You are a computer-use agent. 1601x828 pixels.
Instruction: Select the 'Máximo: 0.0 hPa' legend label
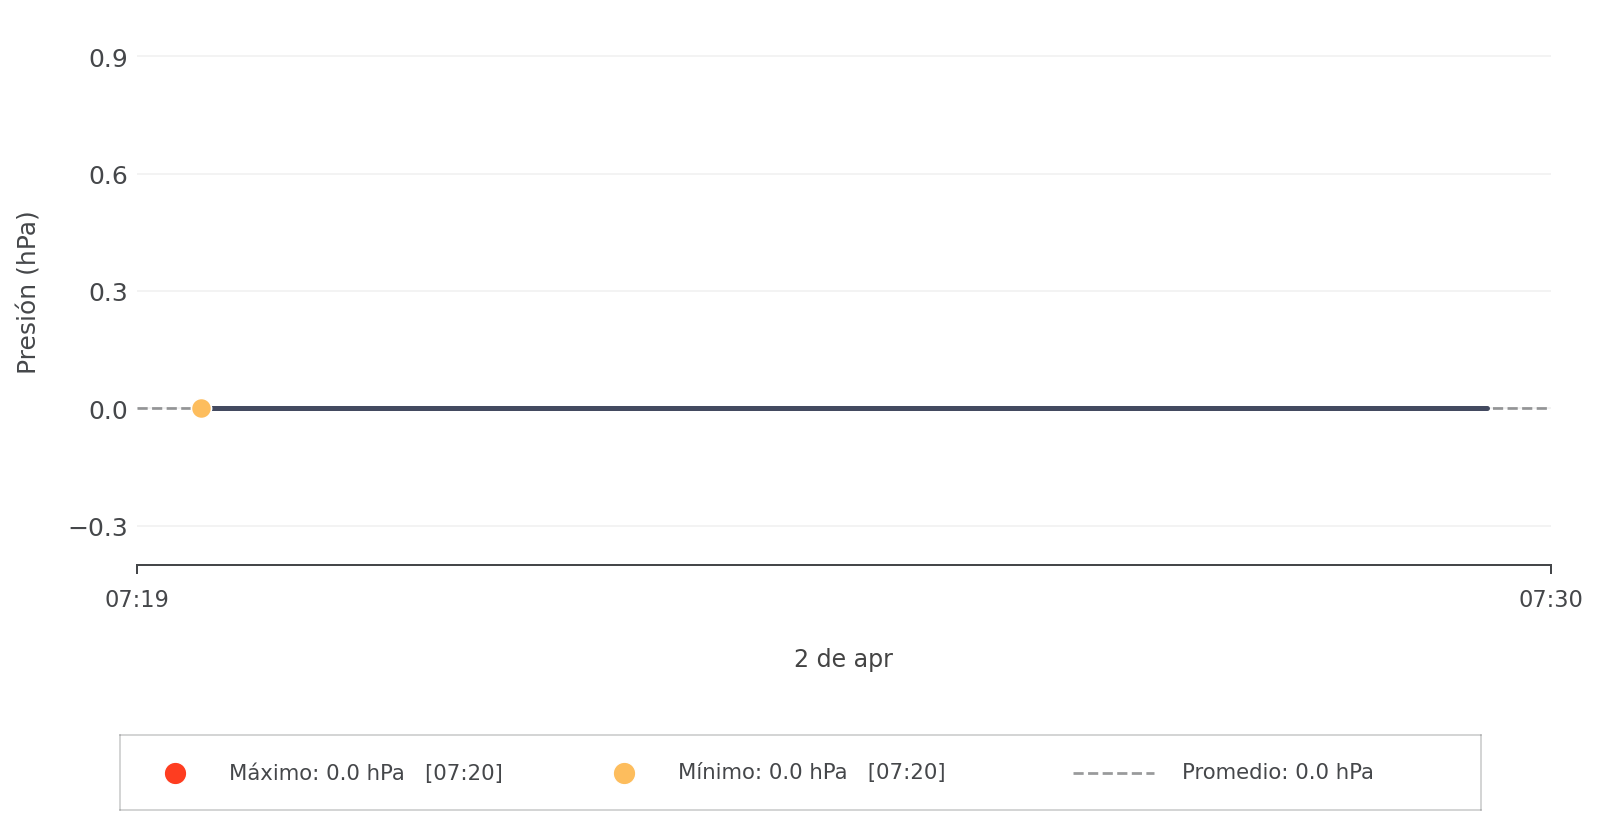point(316,773)
